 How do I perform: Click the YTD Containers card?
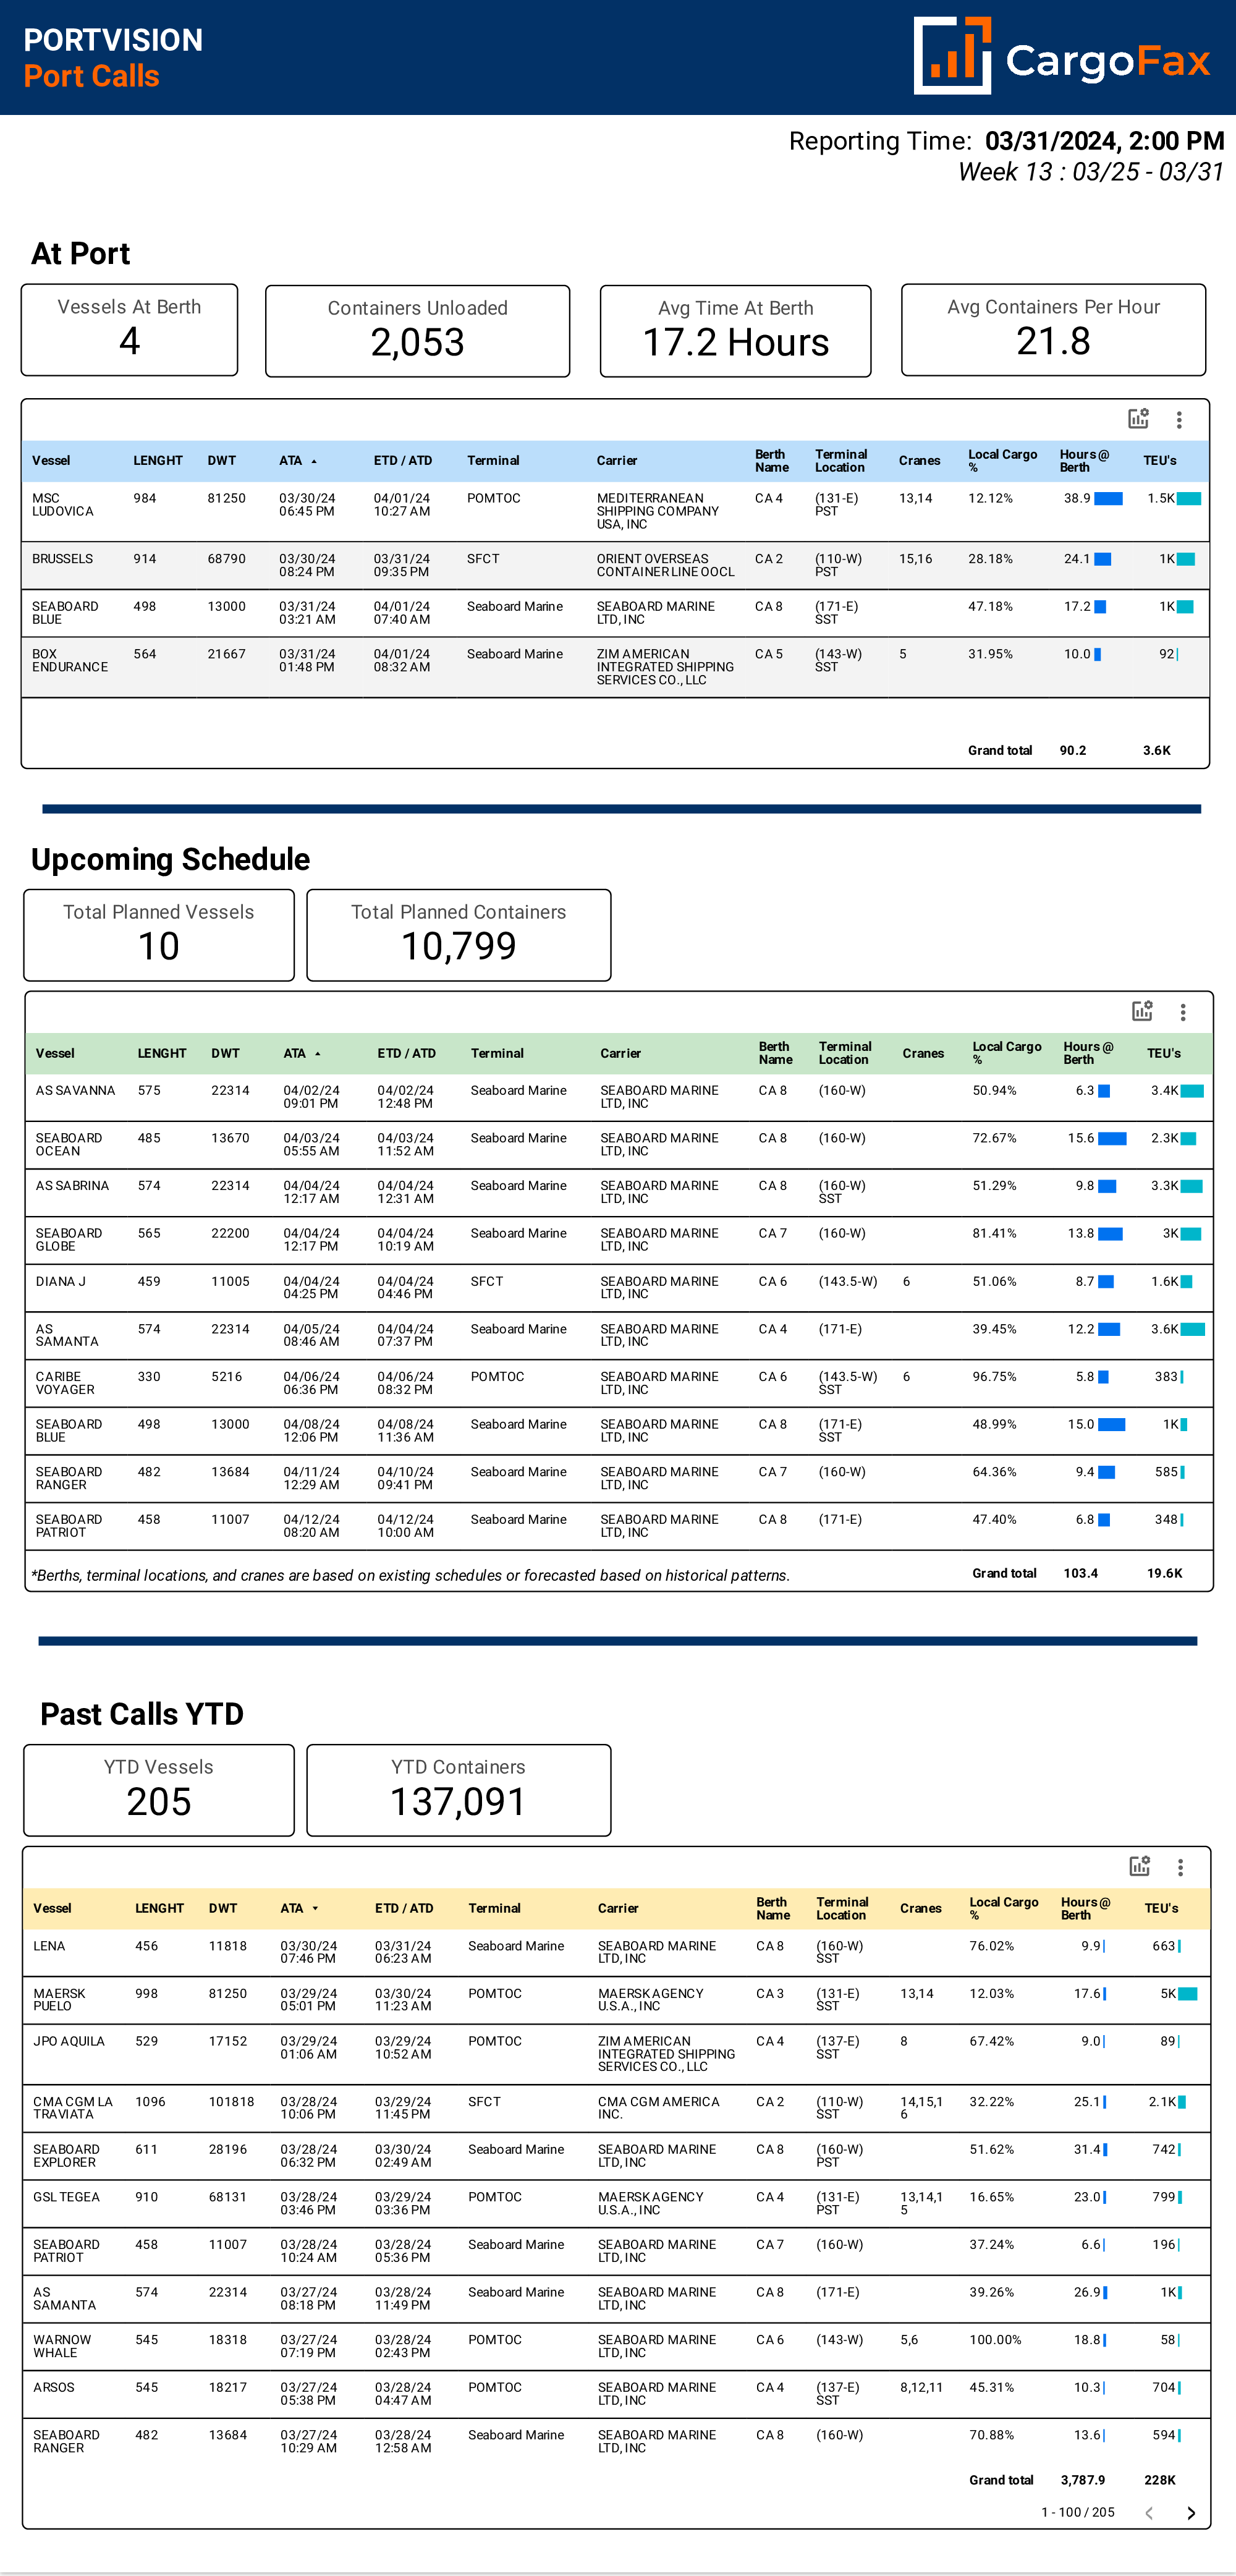tap(458, 1789)
